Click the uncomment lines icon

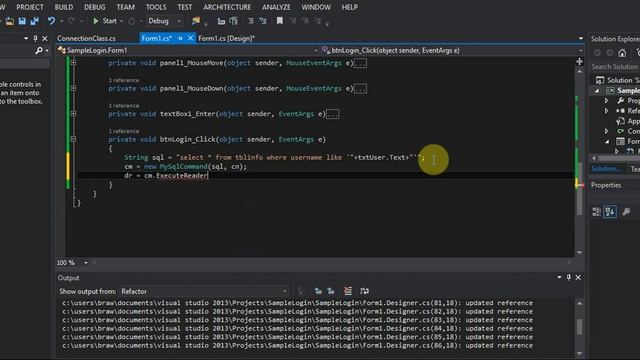coord(263,21)
